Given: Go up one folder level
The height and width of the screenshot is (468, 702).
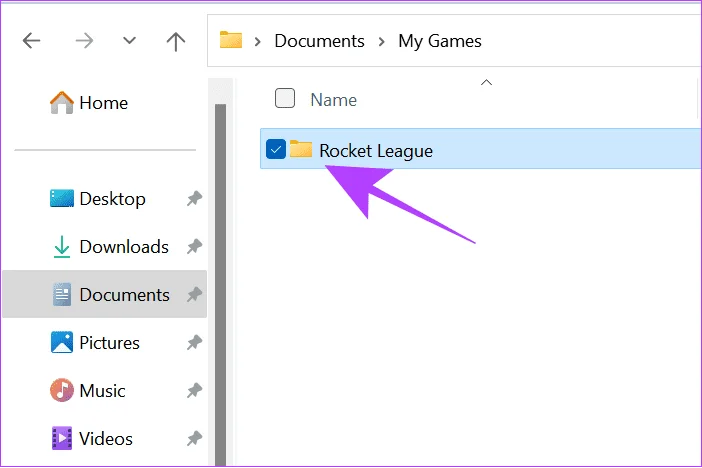Looking at the screenshot, I should tap(176, 41).
